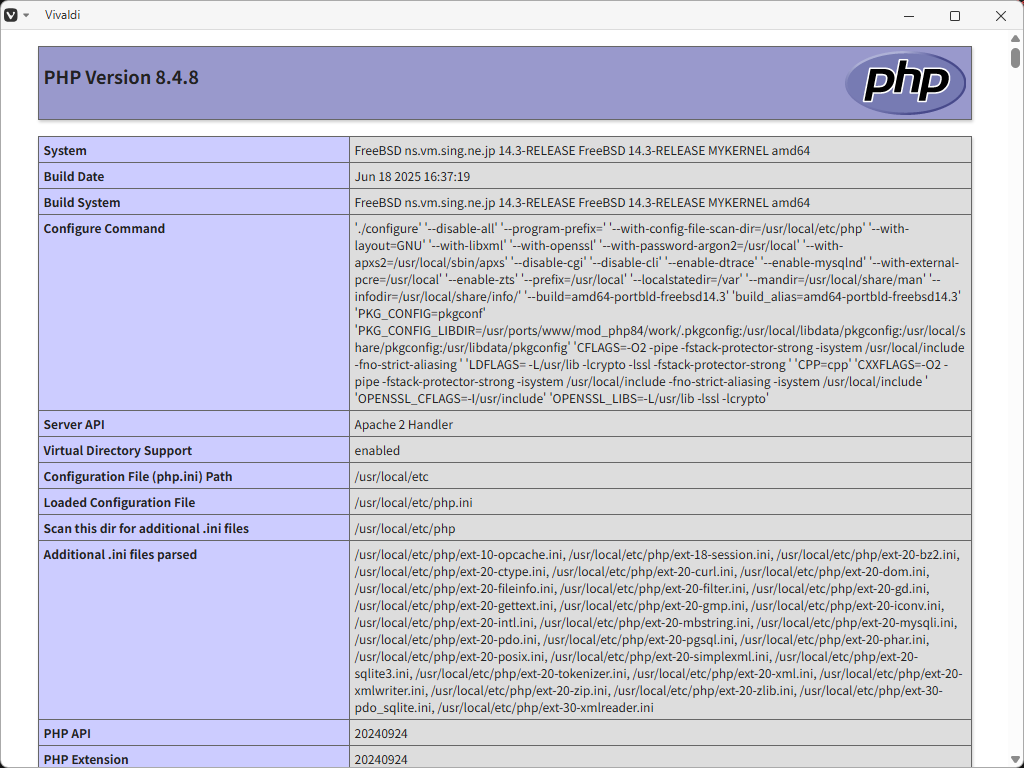Click the PHP logo in the header

point(905,83)
